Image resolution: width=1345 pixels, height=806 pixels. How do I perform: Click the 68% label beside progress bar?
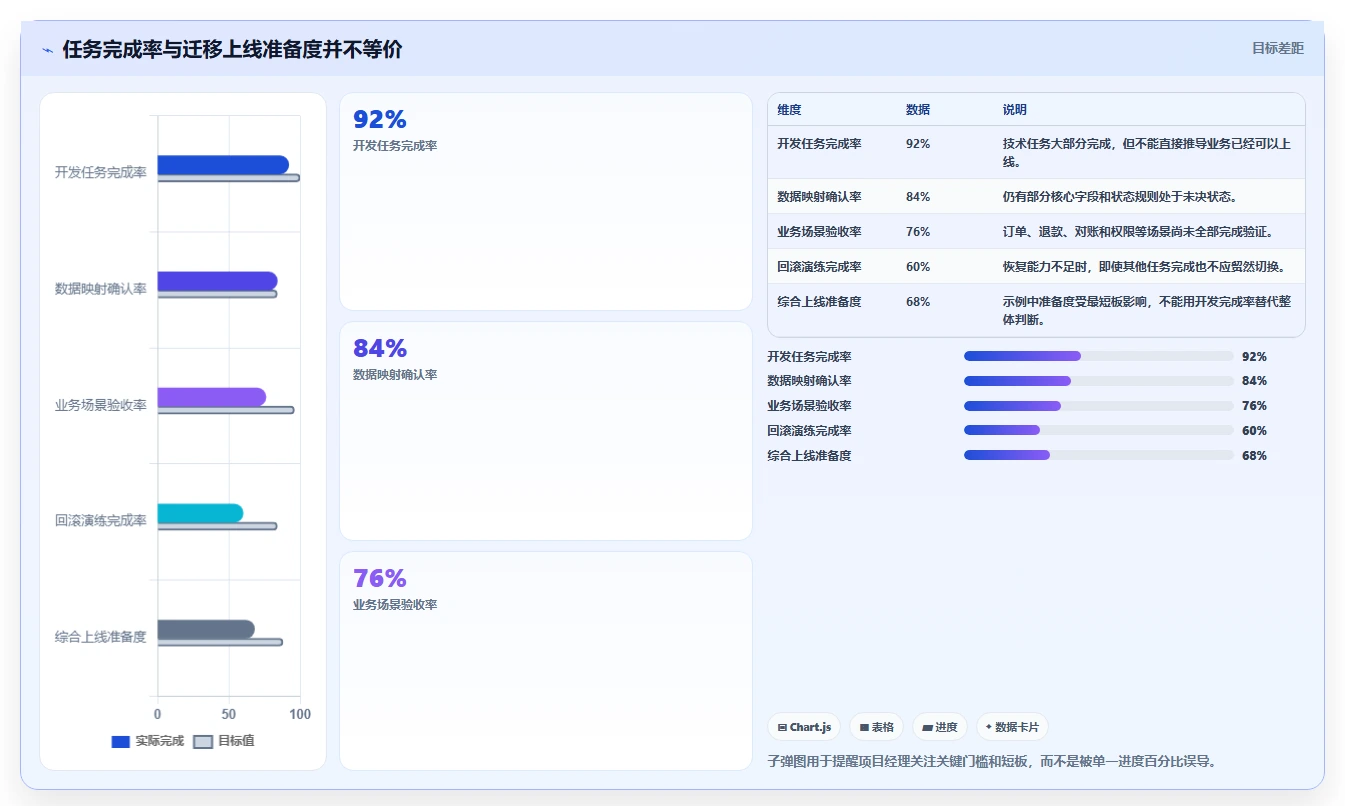pyautogui.click(x=1254, y=455)
